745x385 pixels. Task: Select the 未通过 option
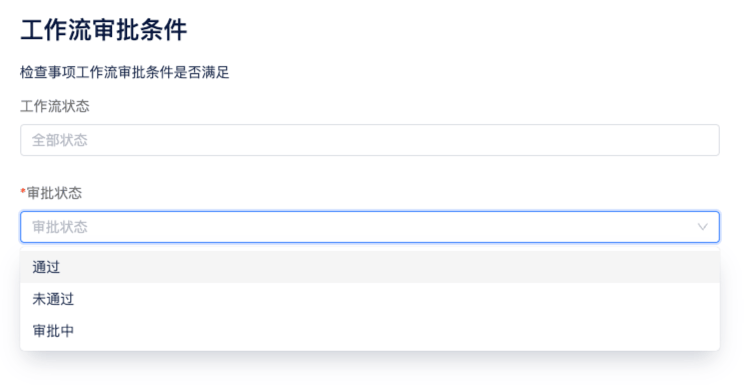coord(370,299)
